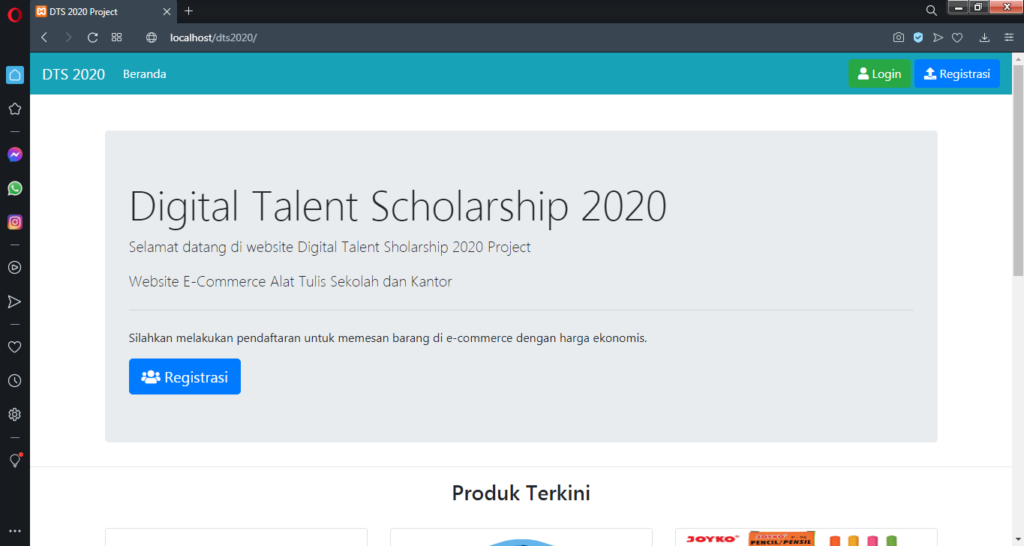Screen dimensions: 1024x546
Task: Click the Opera menu logo
Action: (14, 14)
